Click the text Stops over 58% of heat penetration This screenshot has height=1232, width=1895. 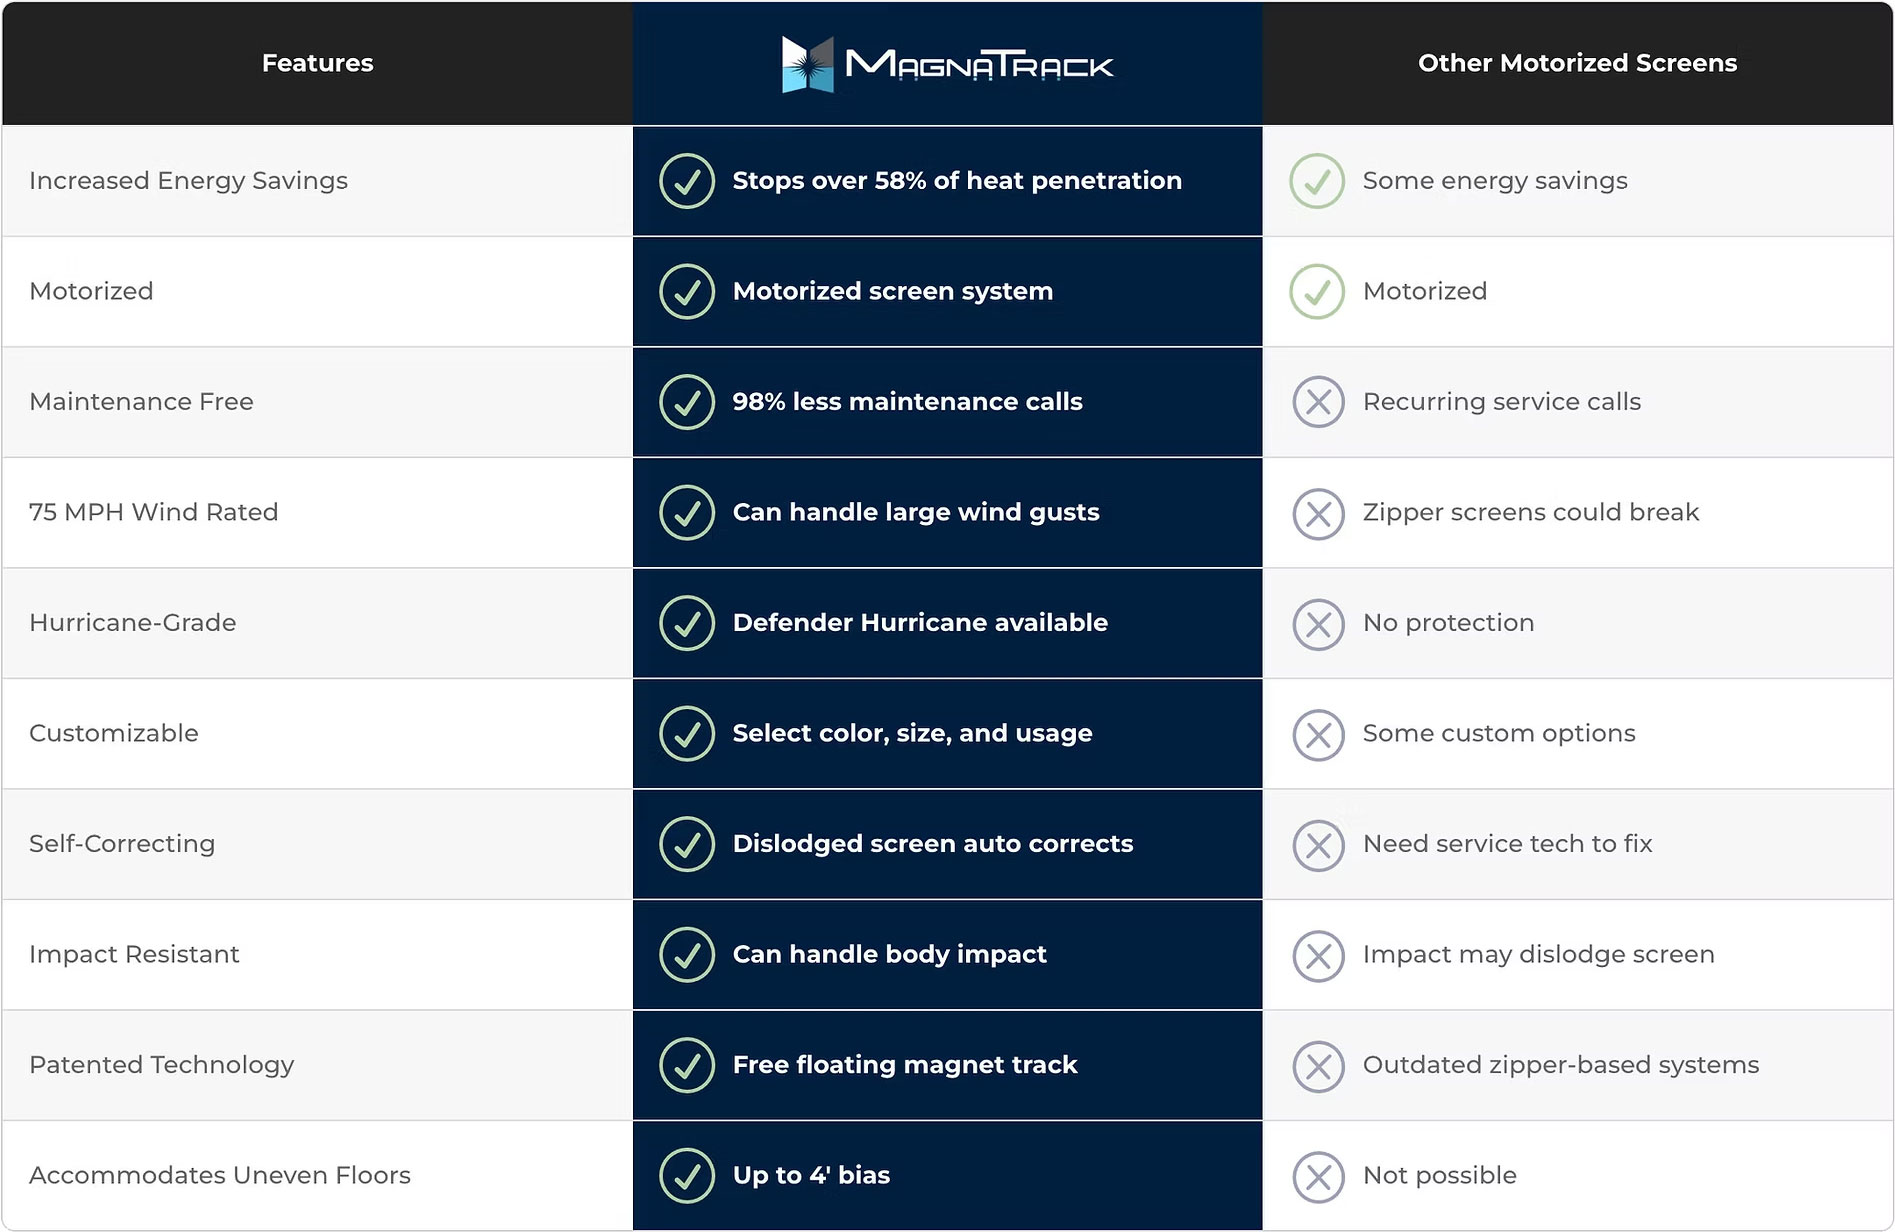[x=957, y=181]
